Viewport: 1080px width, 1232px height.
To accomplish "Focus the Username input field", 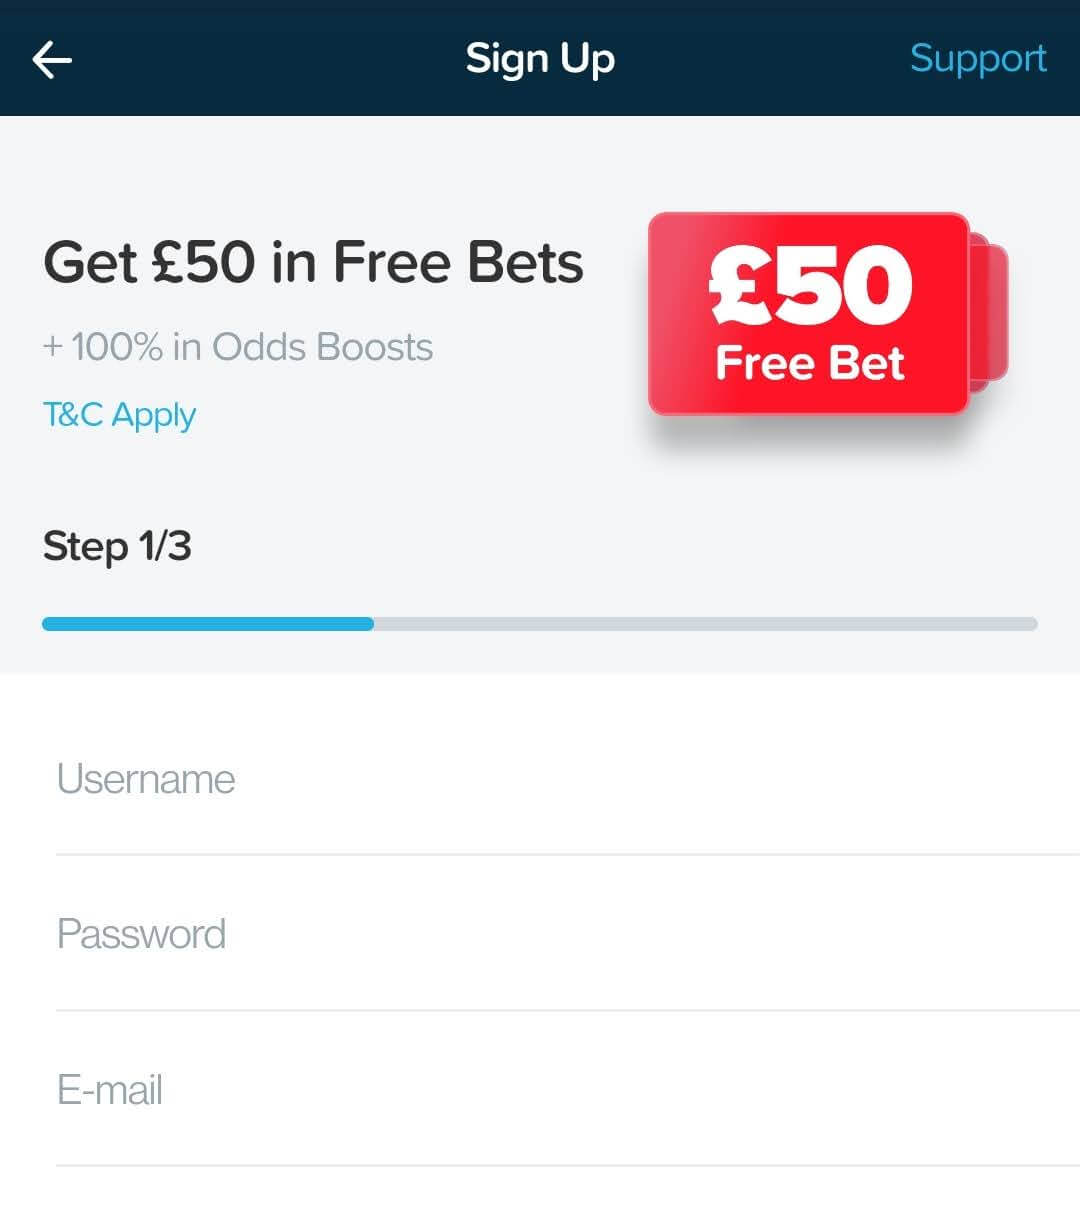I will coord(568,779).
